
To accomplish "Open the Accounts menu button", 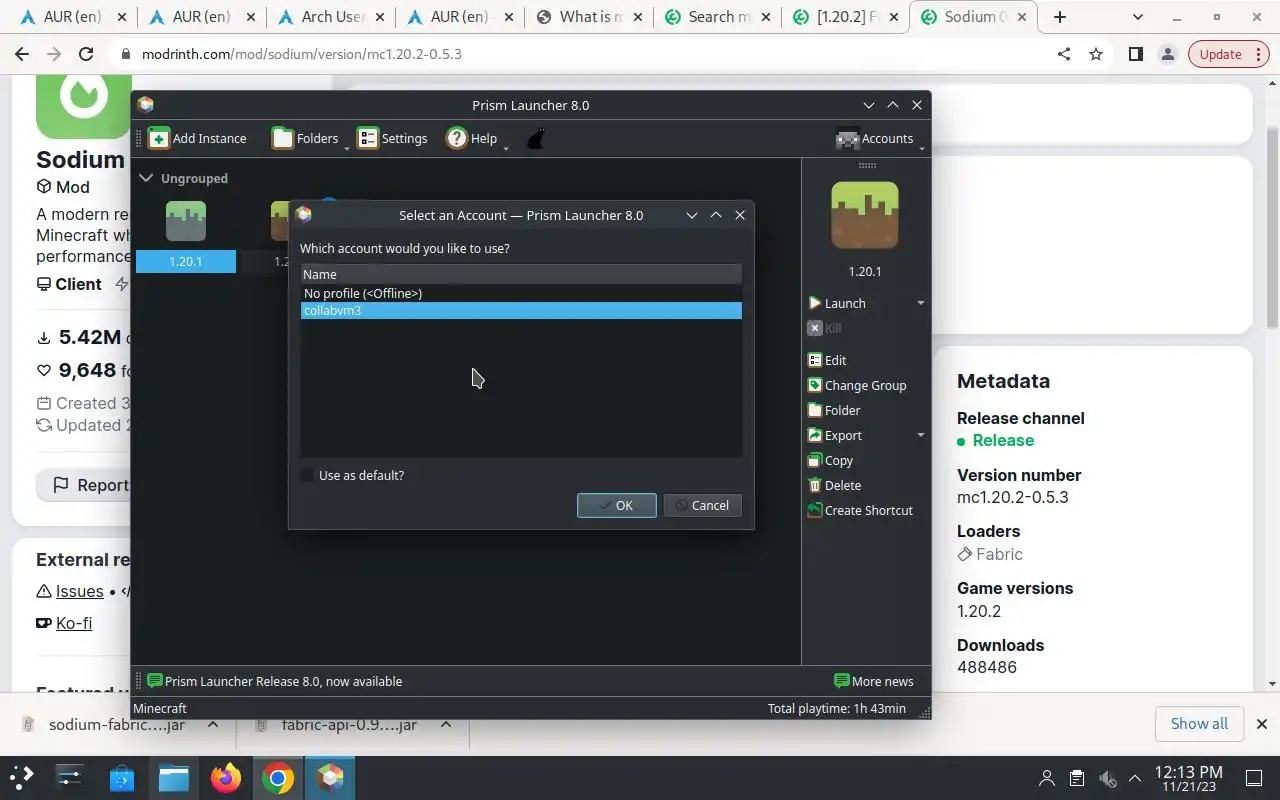I will pos(875,138).
